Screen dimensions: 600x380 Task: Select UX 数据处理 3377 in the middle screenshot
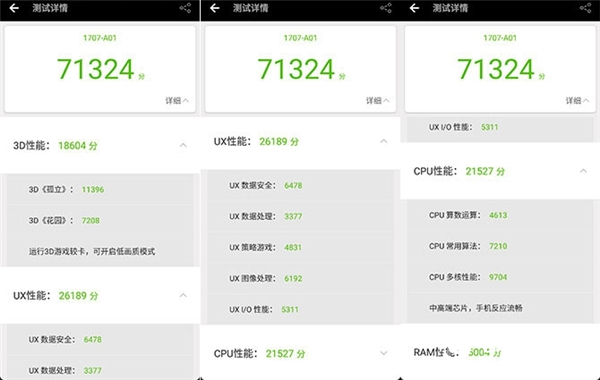point(300,216)
